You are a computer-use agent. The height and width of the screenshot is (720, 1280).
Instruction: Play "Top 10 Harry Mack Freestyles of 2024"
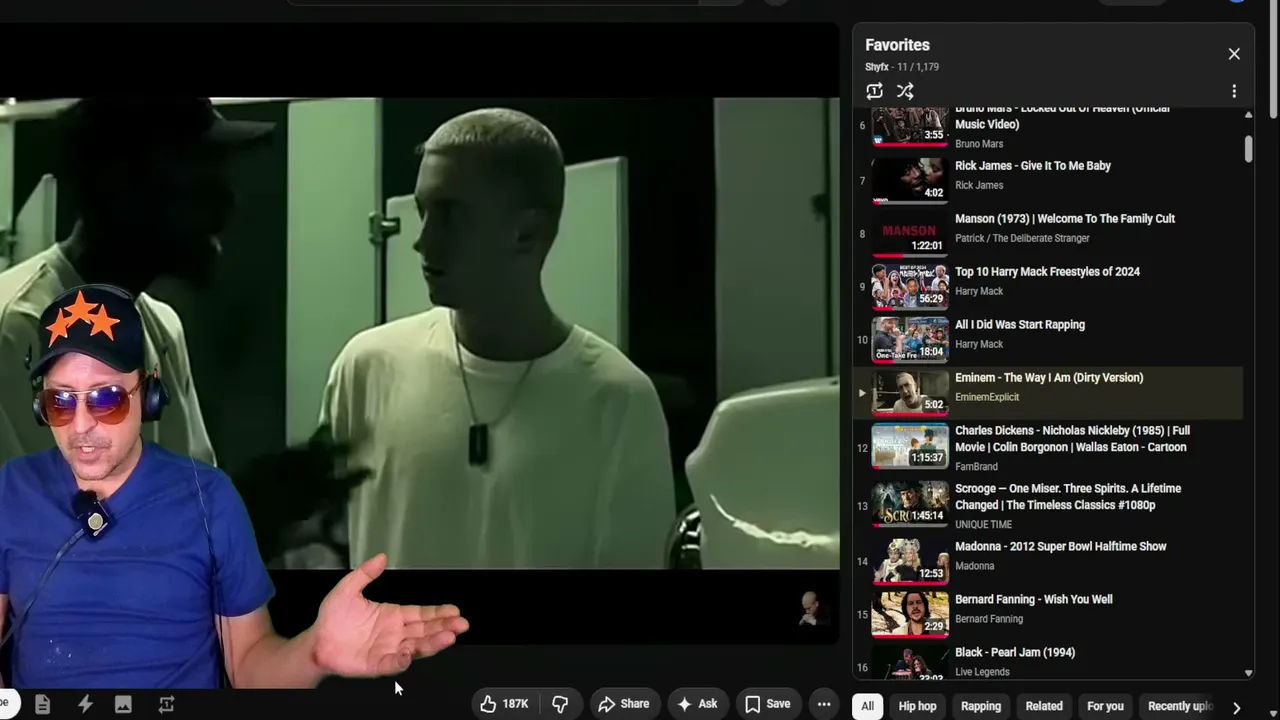(1047, 272)
